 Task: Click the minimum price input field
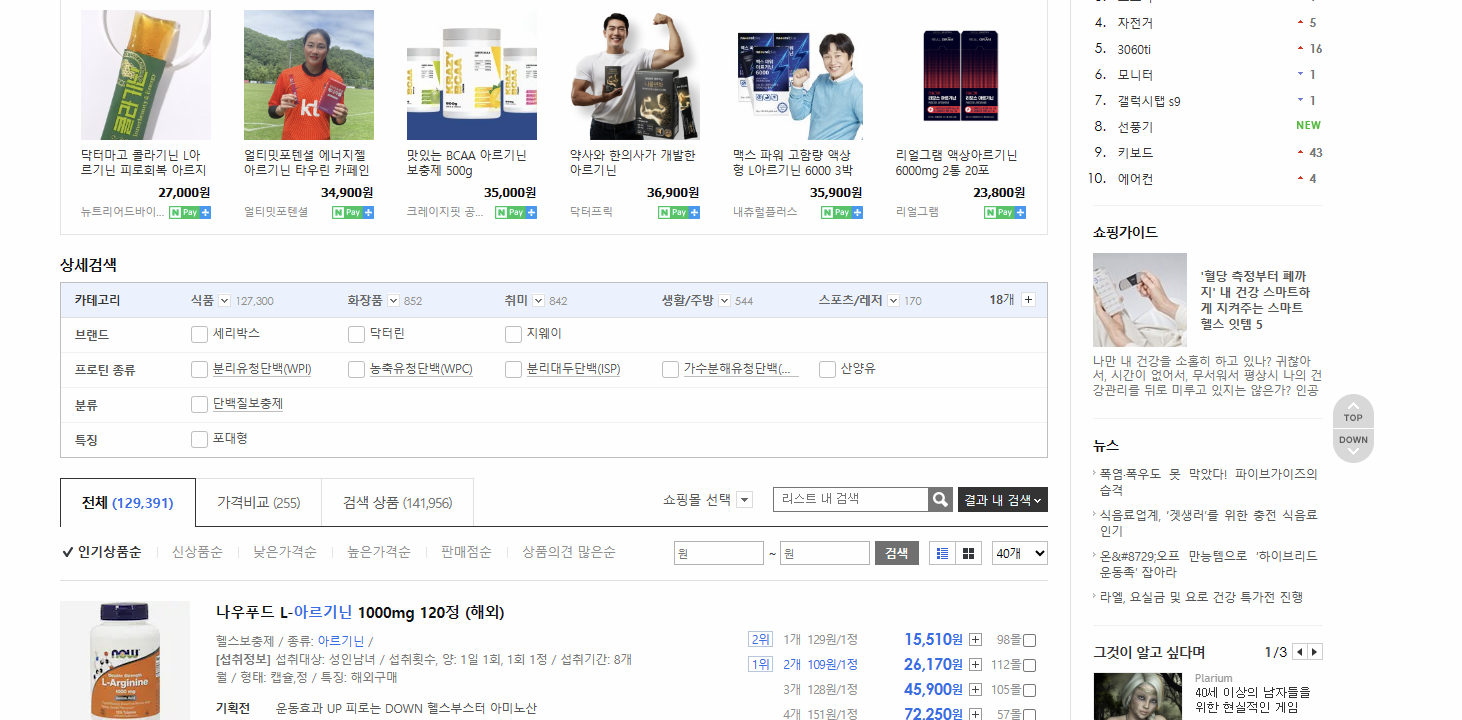click(718, 552)
